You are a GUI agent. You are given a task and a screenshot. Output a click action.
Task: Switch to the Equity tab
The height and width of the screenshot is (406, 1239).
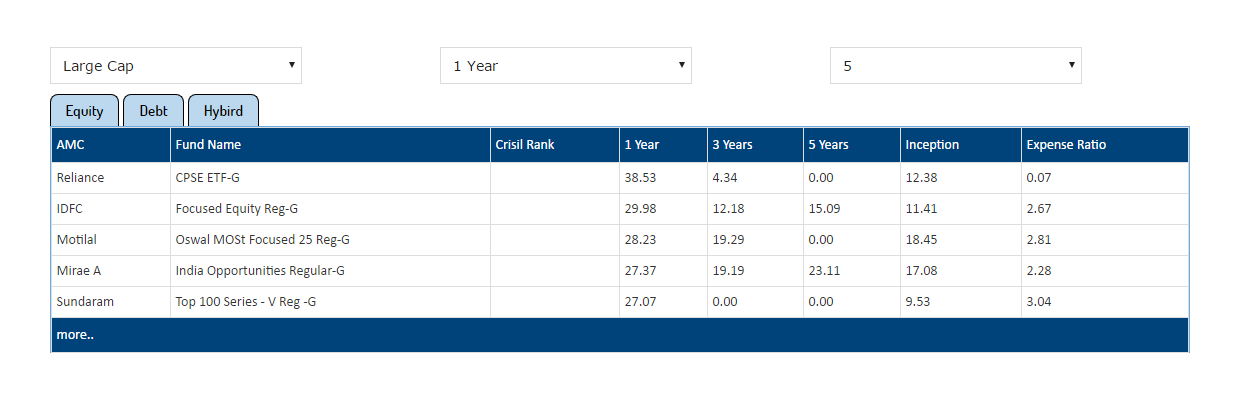pyautogui.click(x=85, y=111)
